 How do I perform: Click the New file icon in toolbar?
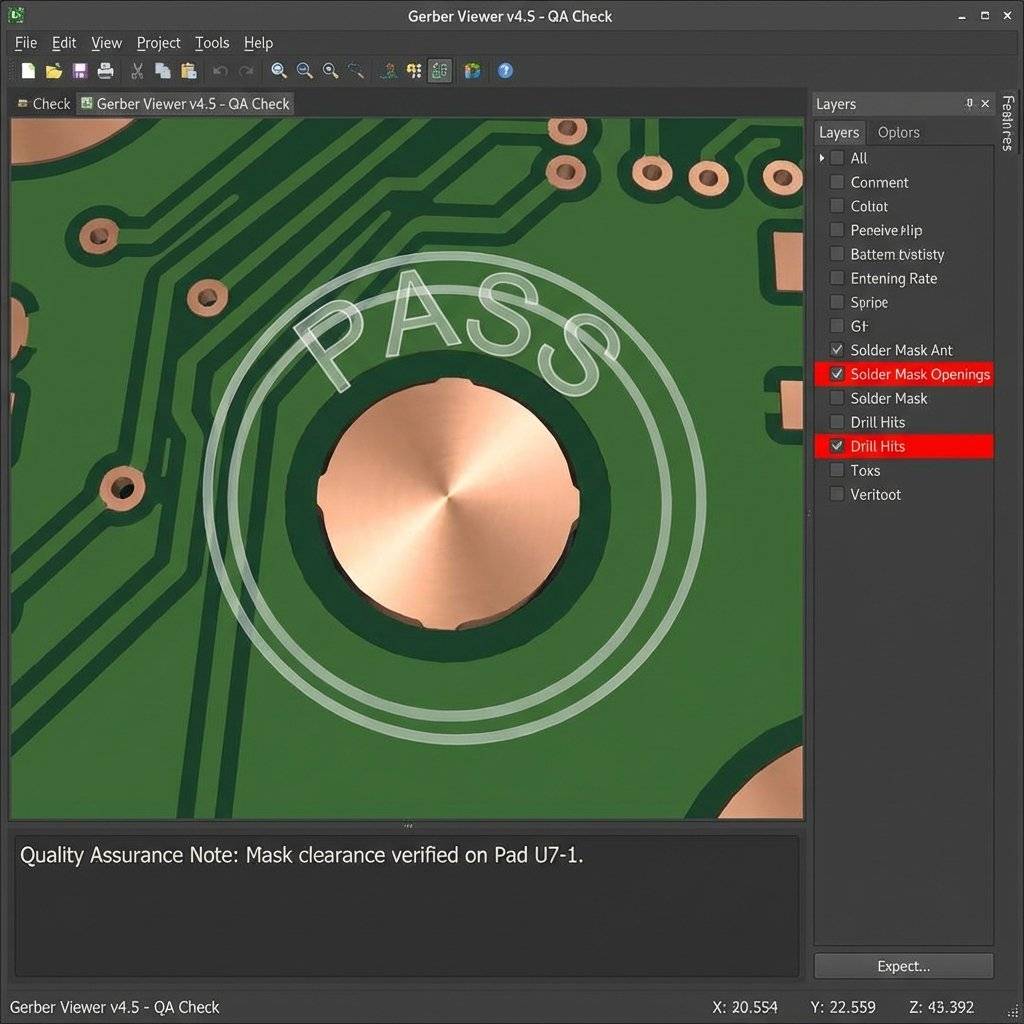[28, 71]
